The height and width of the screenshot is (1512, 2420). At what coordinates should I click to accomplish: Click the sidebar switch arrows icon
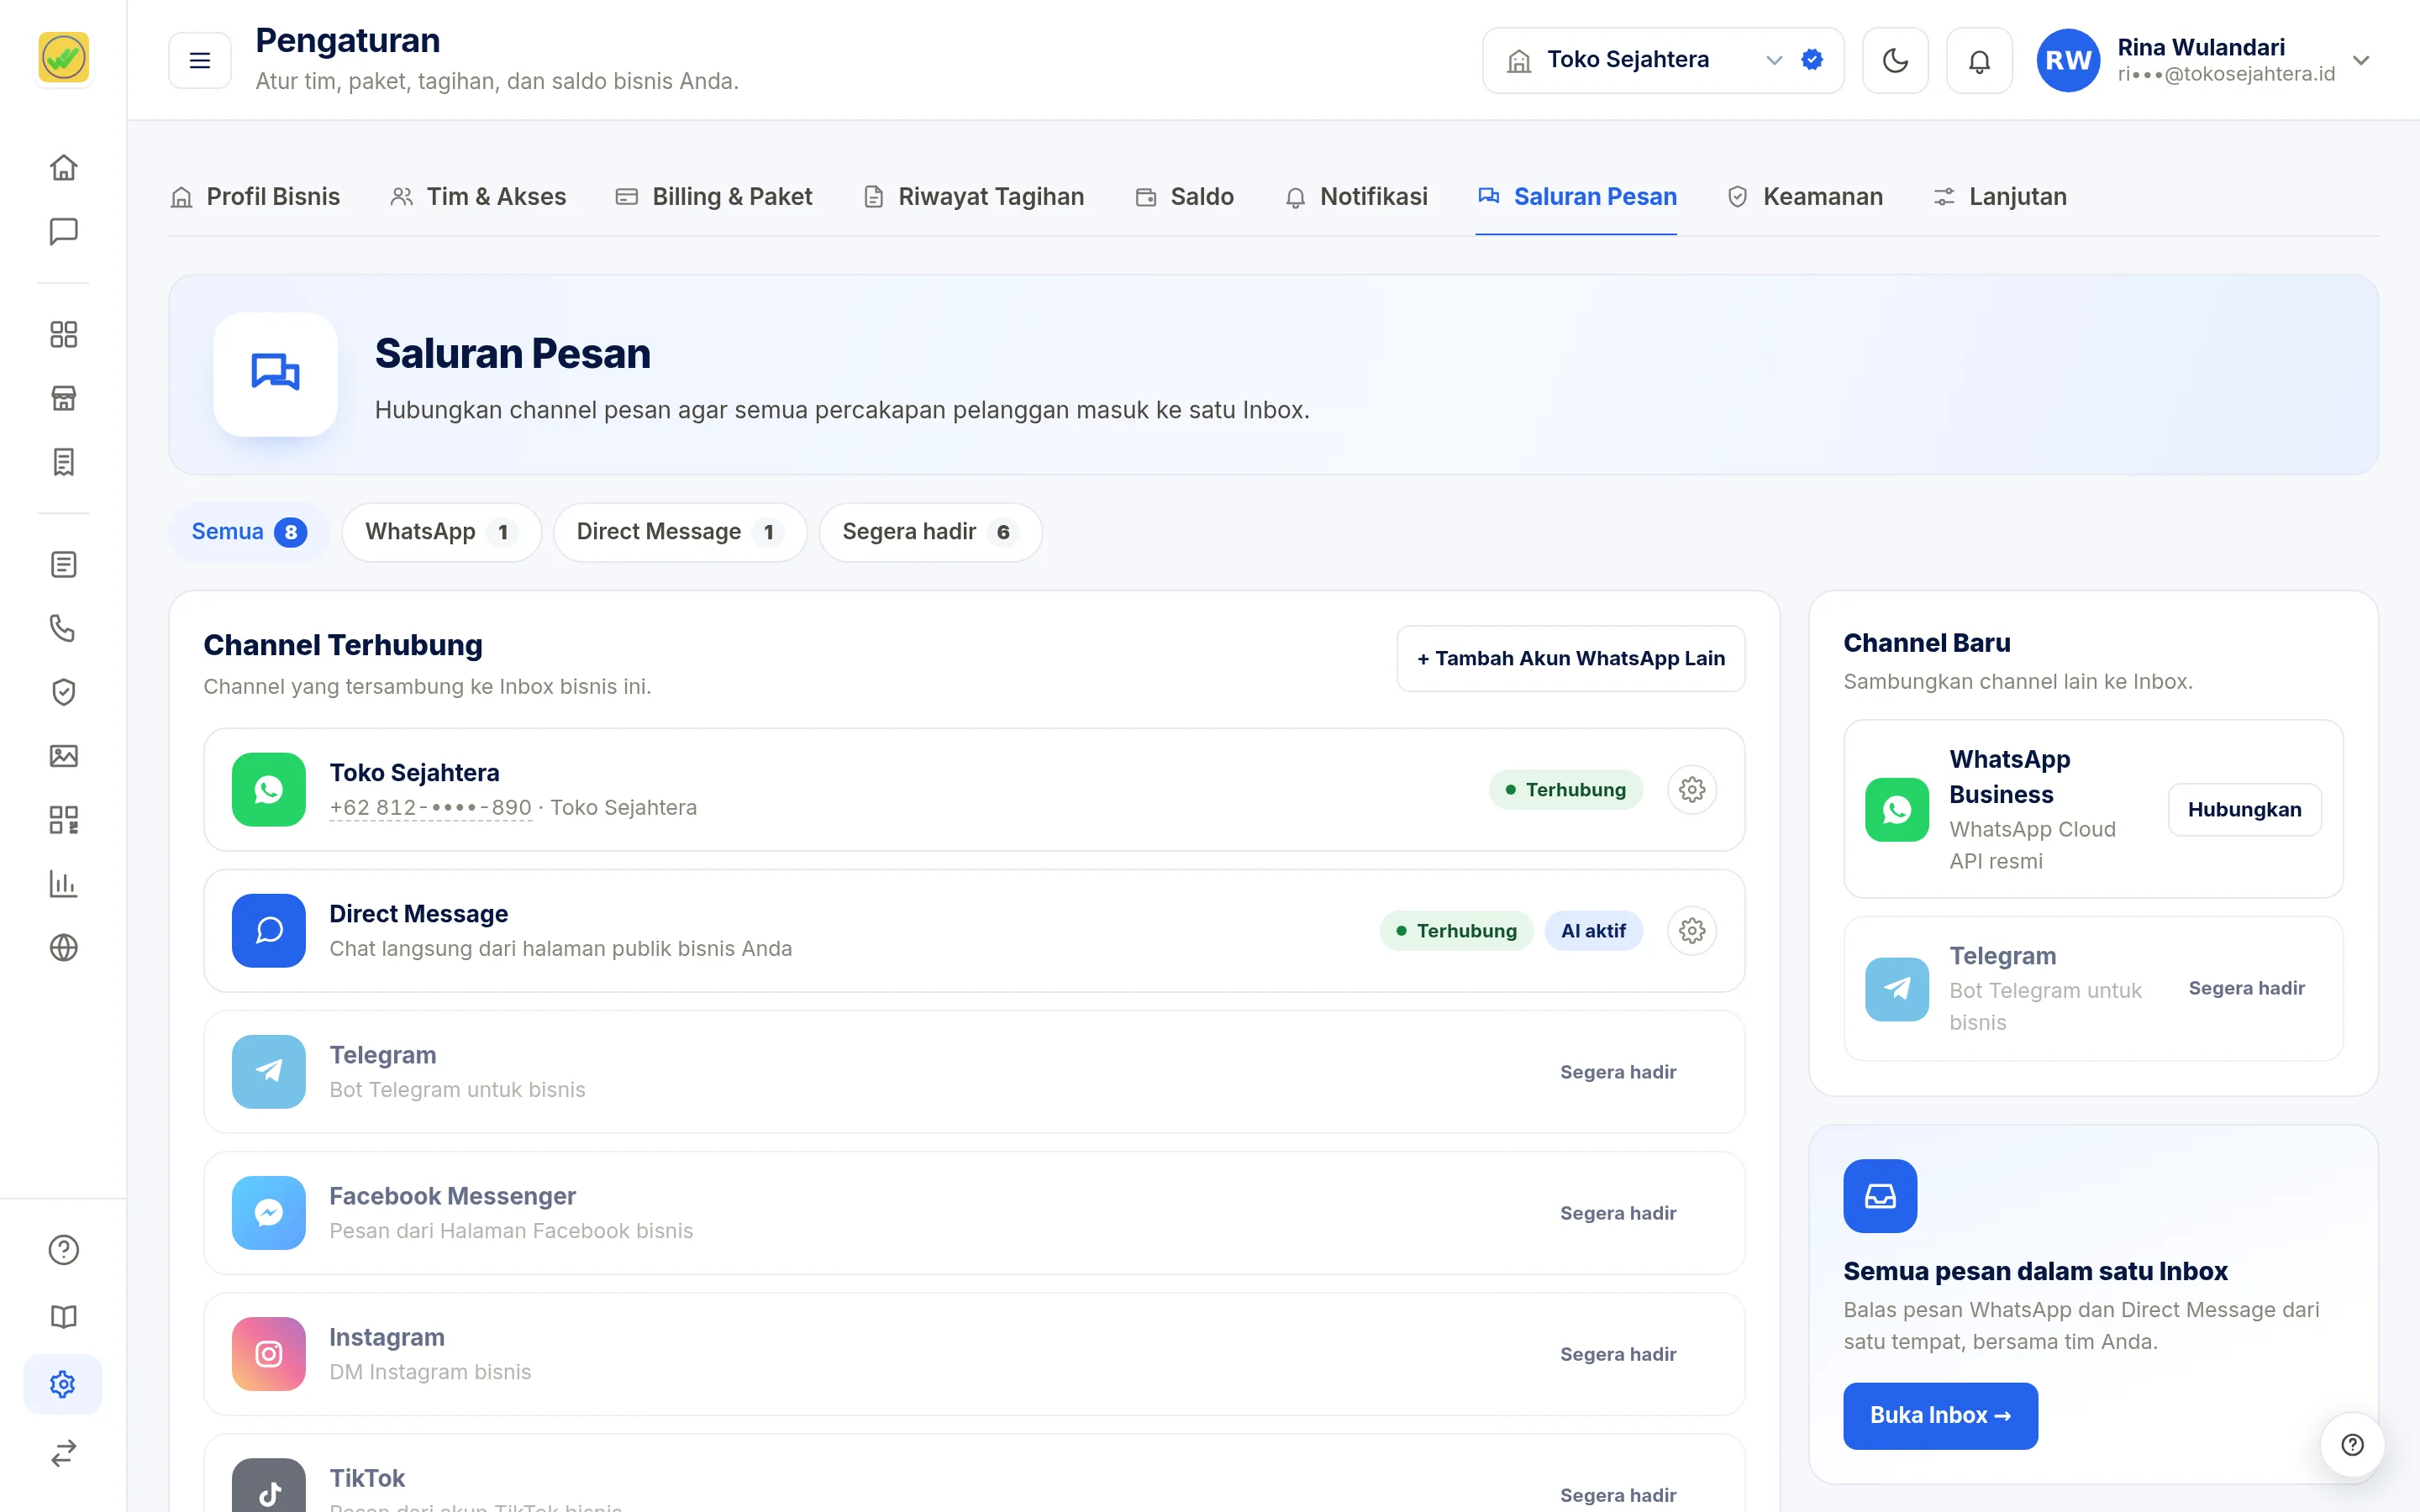point(63,1452)
